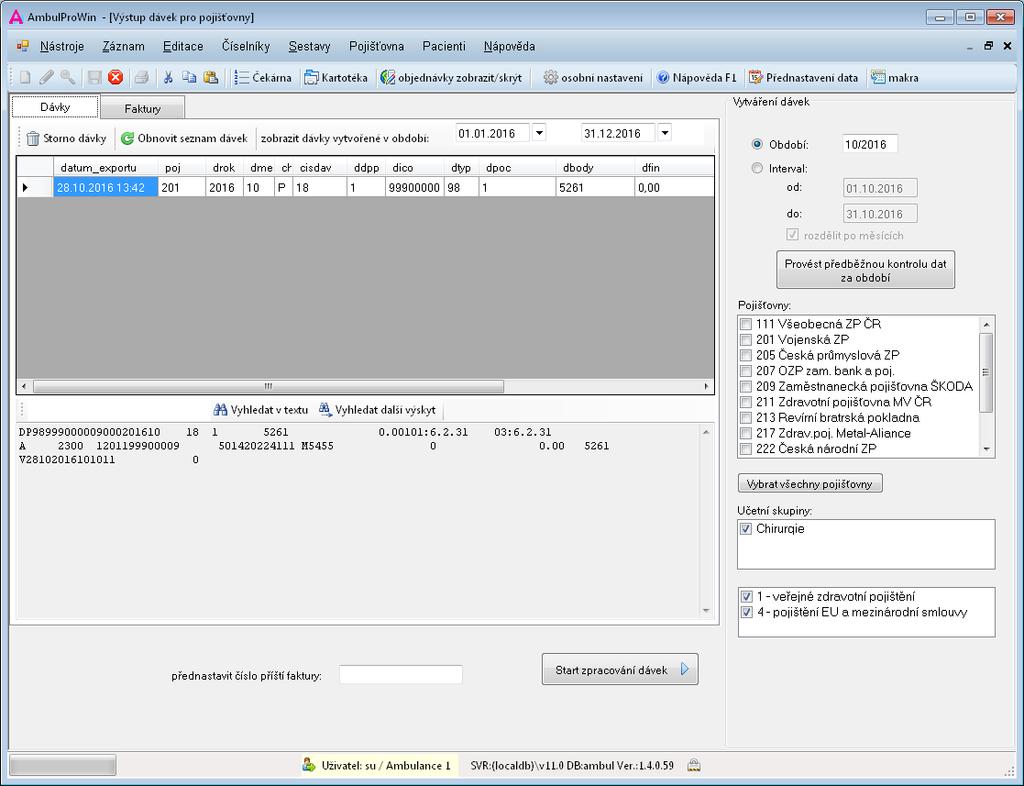The image size is (1024, 786).
Task: Open the Pacienti menu
Action: (444, 46)
